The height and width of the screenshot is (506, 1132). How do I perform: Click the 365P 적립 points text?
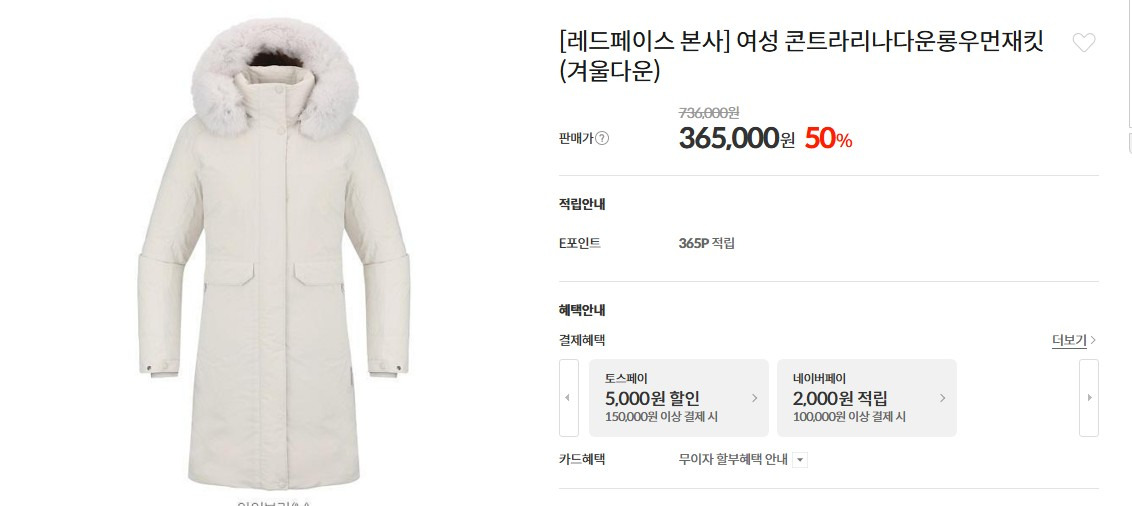pyautogui.click(x=706, y=243)
